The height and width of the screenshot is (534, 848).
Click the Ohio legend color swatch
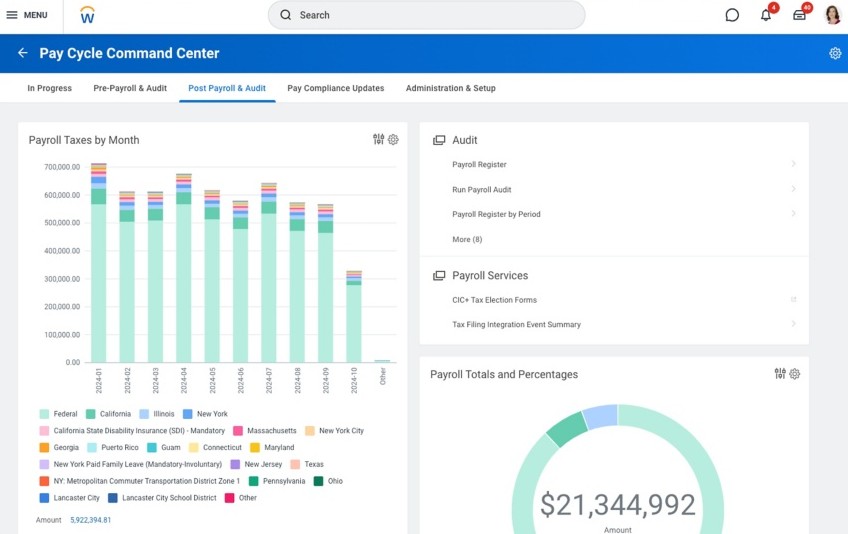click(319, 481)
